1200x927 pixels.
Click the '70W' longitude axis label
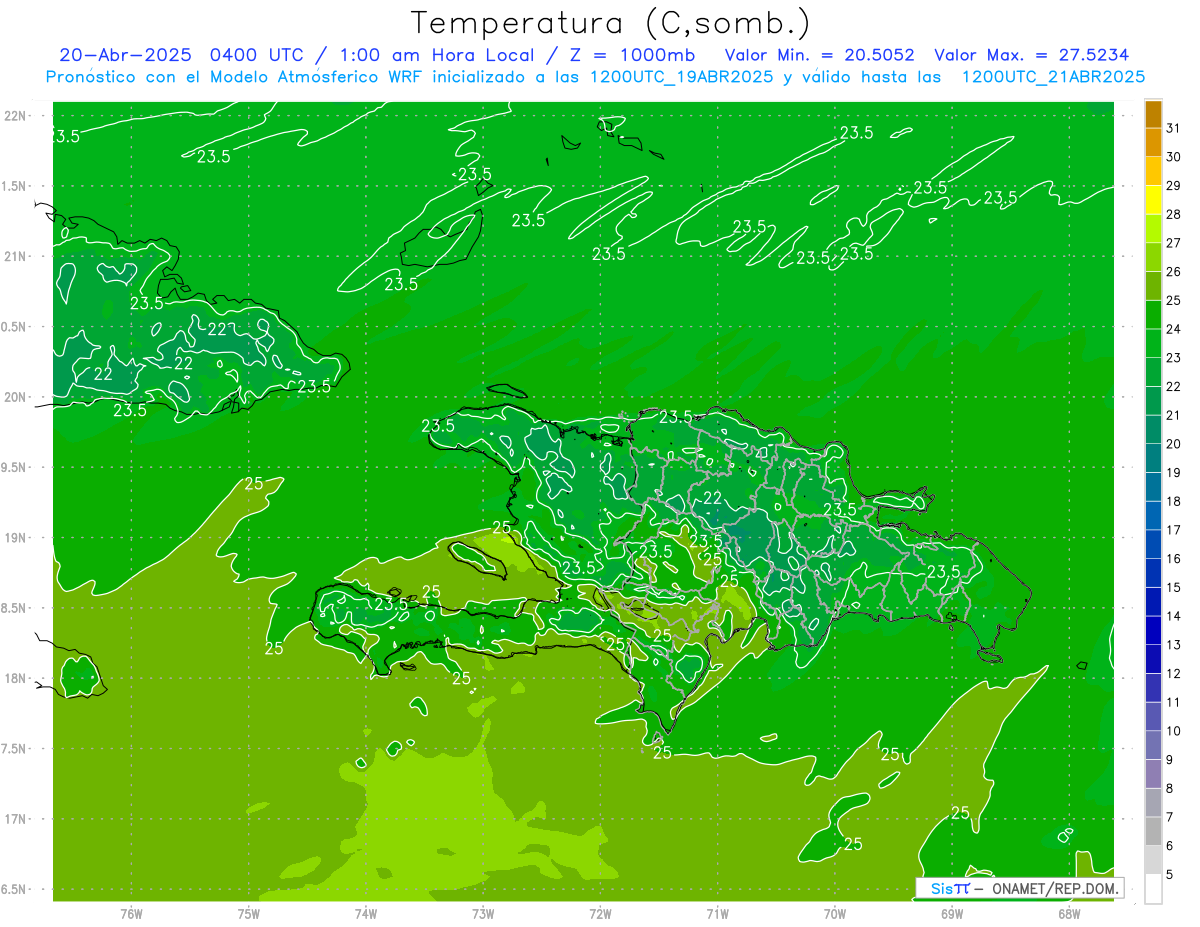[835, 913]
